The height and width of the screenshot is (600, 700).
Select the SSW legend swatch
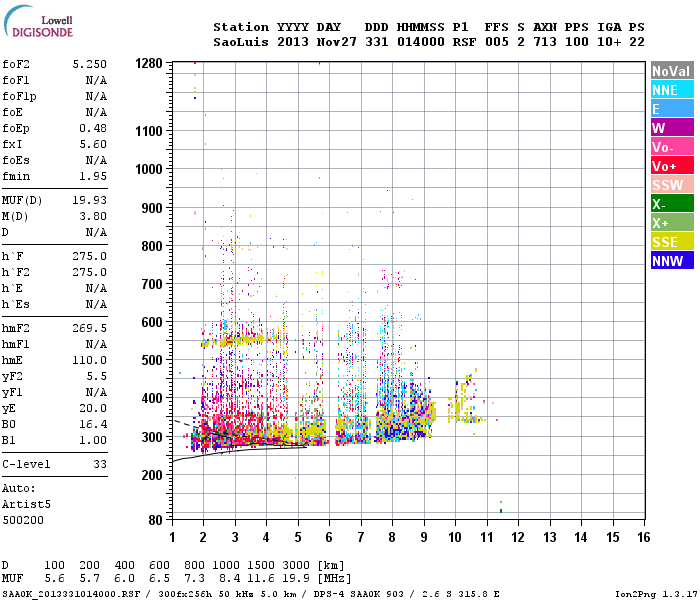672,184
